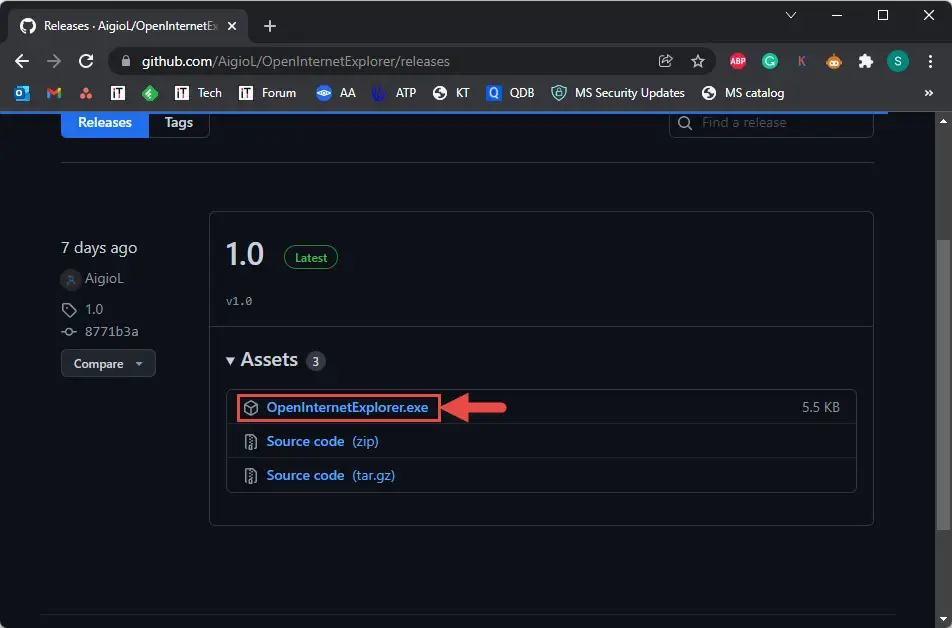The width and height of the screenshot is (952, 628).
Task: Click the v1.0 release description text
Action: 239,301
